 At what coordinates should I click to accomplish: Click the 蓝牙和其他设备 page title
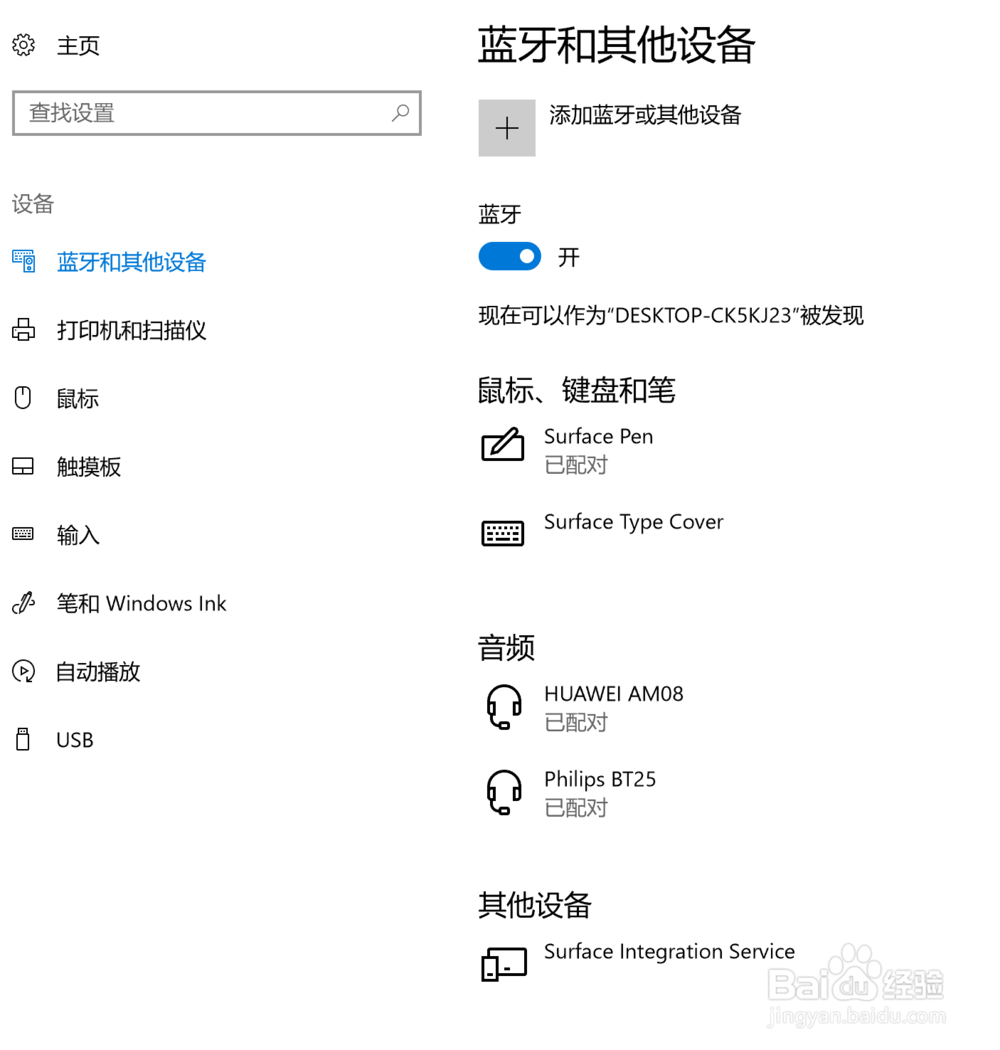pyautogui.click(x=616, y=45)
